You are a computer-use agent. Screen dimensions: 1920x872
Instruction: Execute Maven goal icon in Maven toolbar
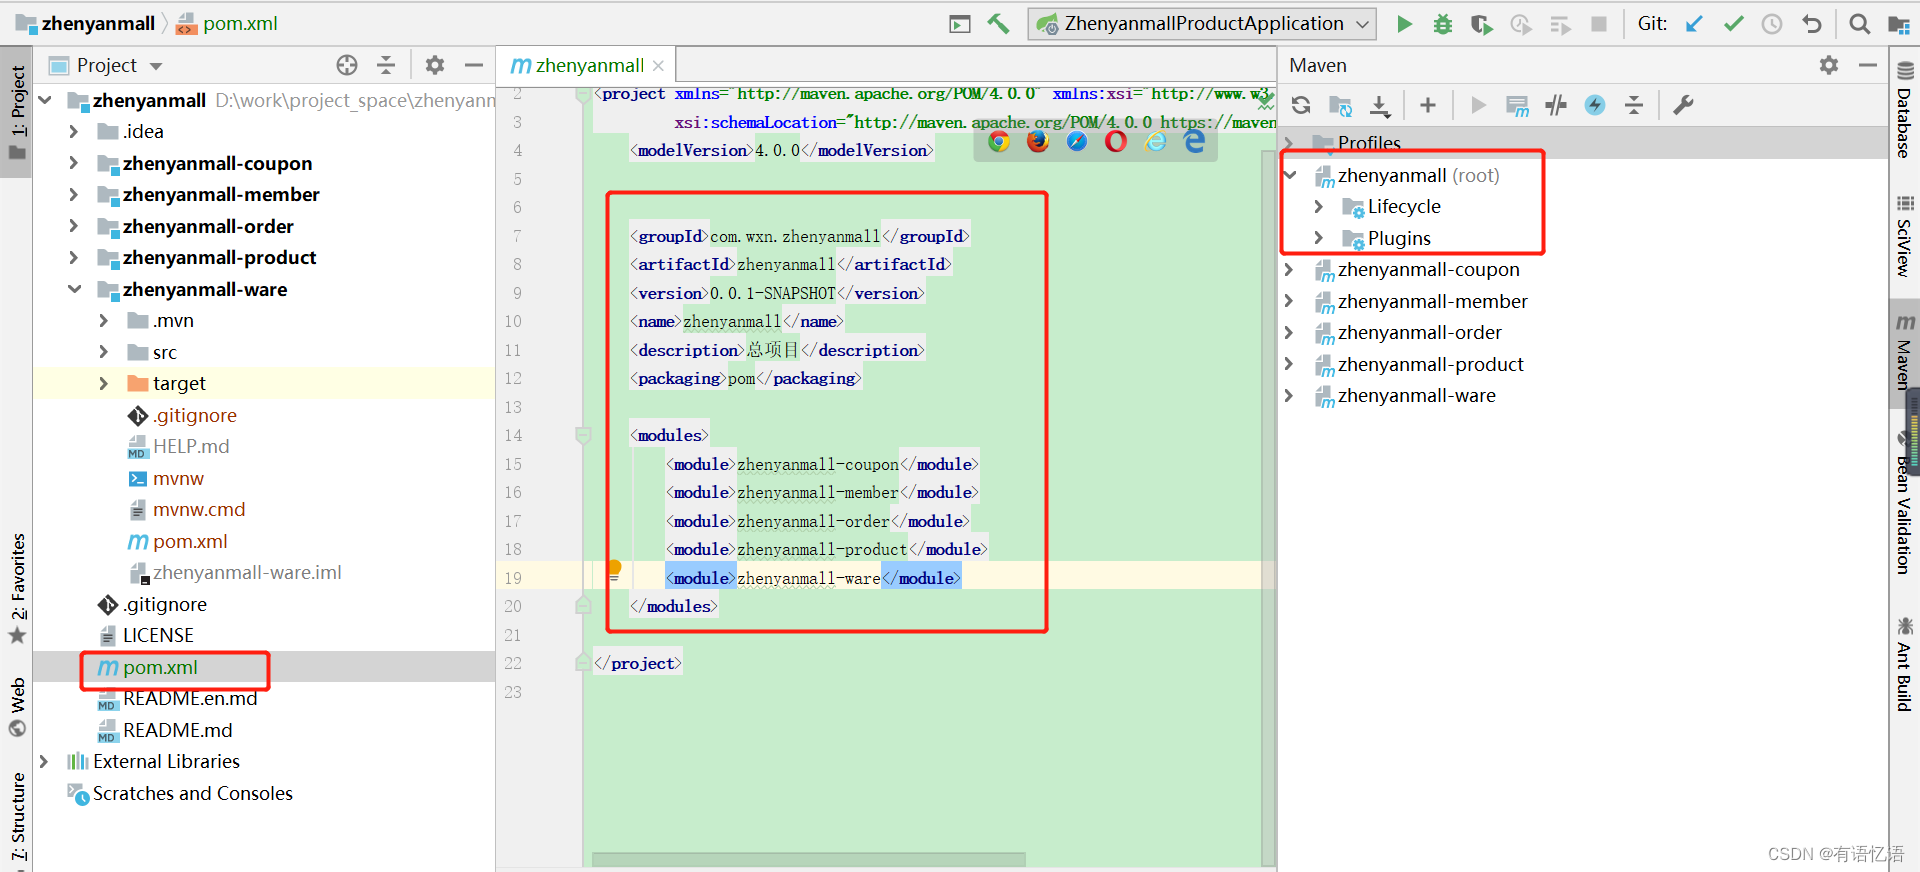coord(1517,105)
